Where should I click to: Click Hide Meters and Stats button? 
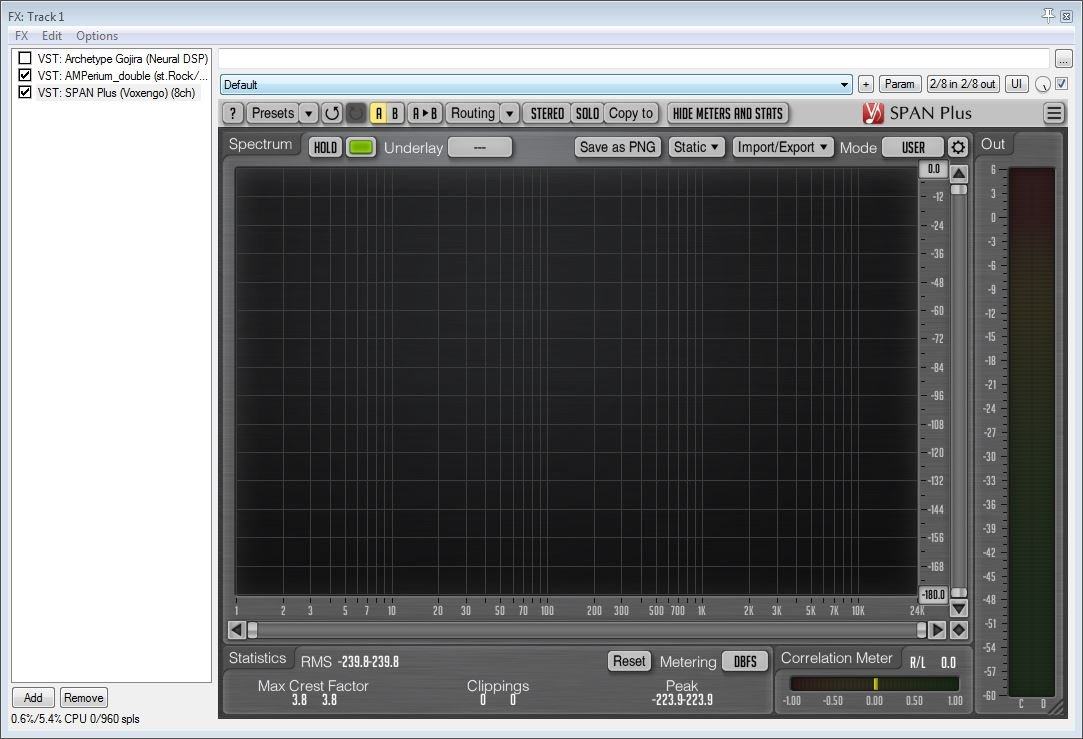[x=727, y=113]
